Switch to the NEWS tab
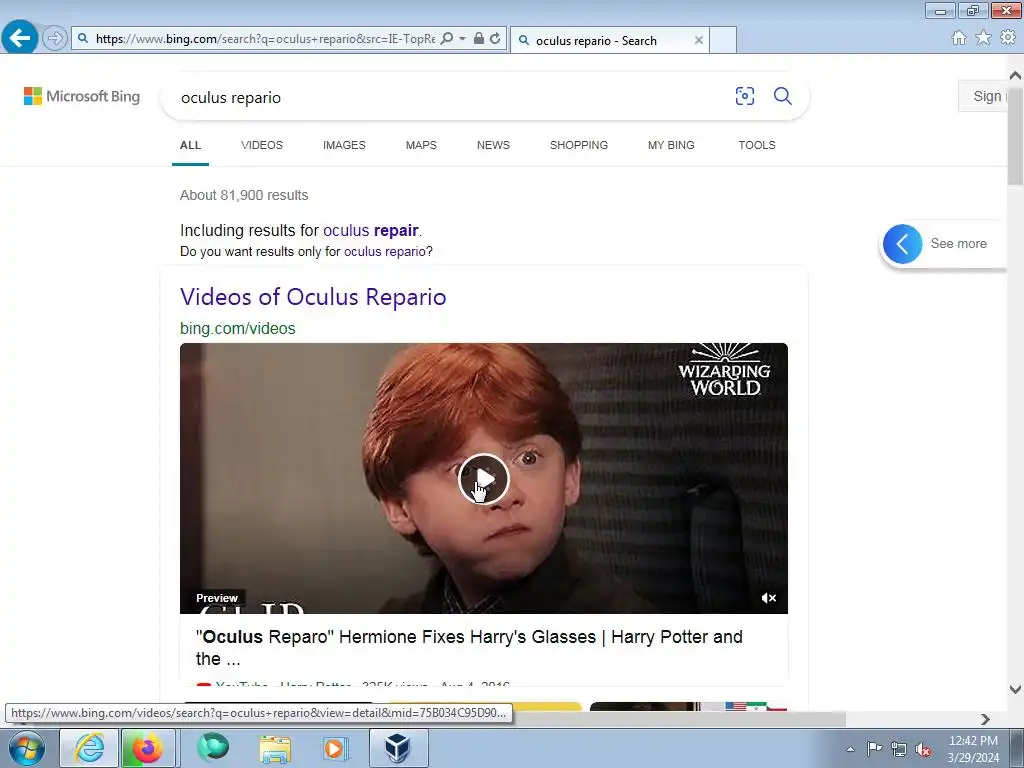 [493, 145]
